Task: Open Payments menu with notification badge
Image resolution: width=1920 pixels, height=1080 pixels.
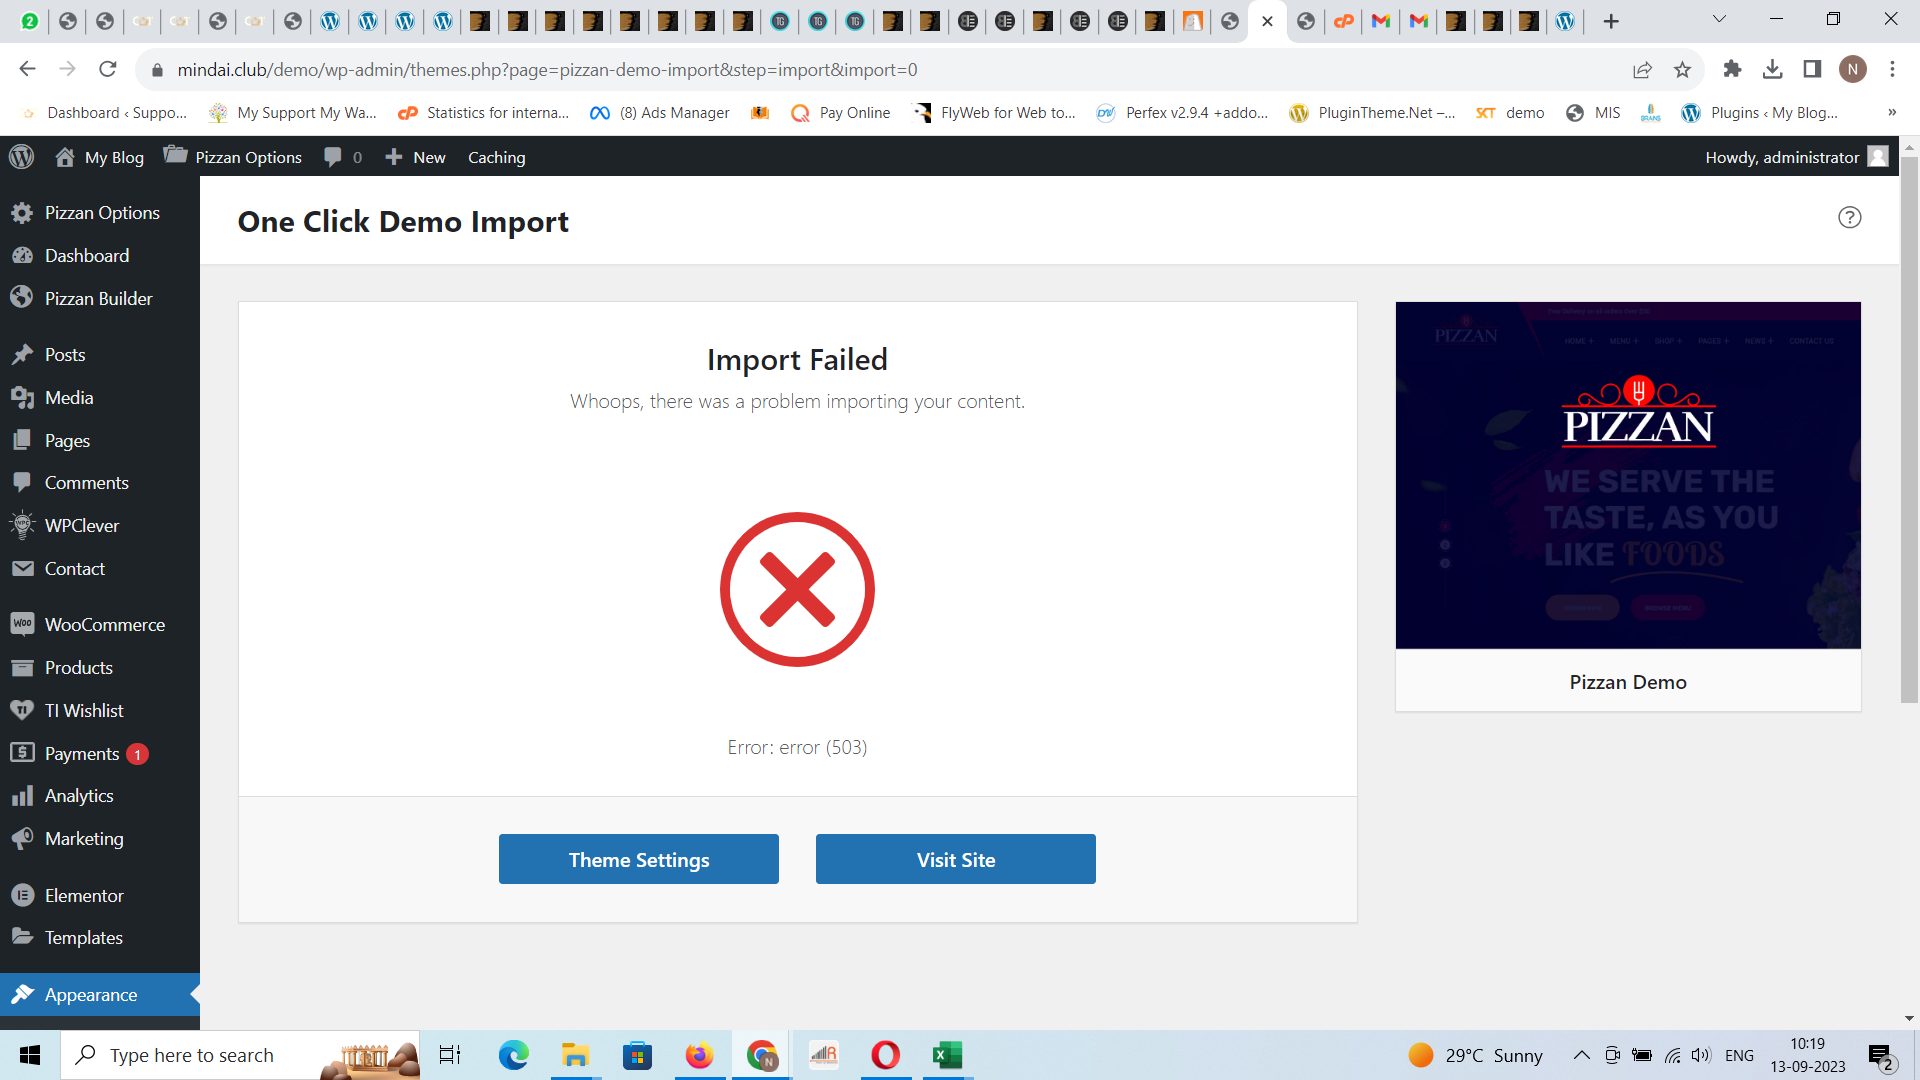Action: click(100, 754)
